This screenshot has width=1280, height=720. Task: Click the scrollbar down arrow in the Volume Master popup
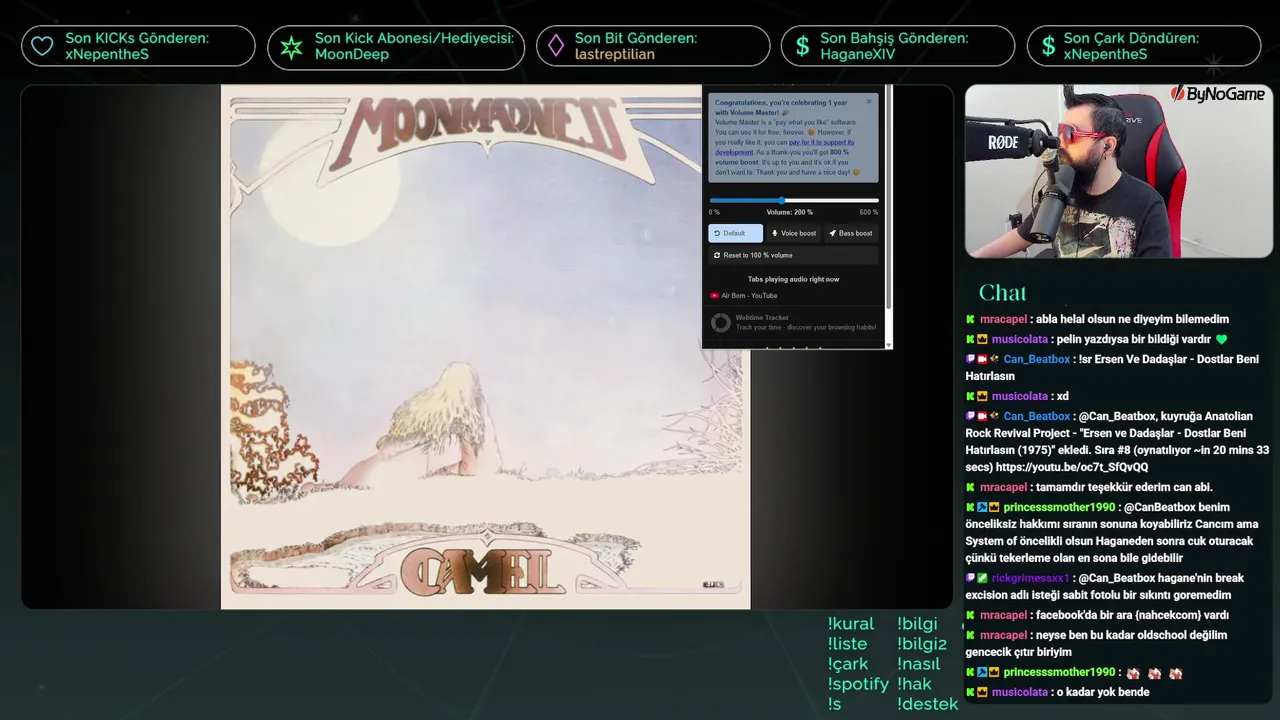coord(888,343)
